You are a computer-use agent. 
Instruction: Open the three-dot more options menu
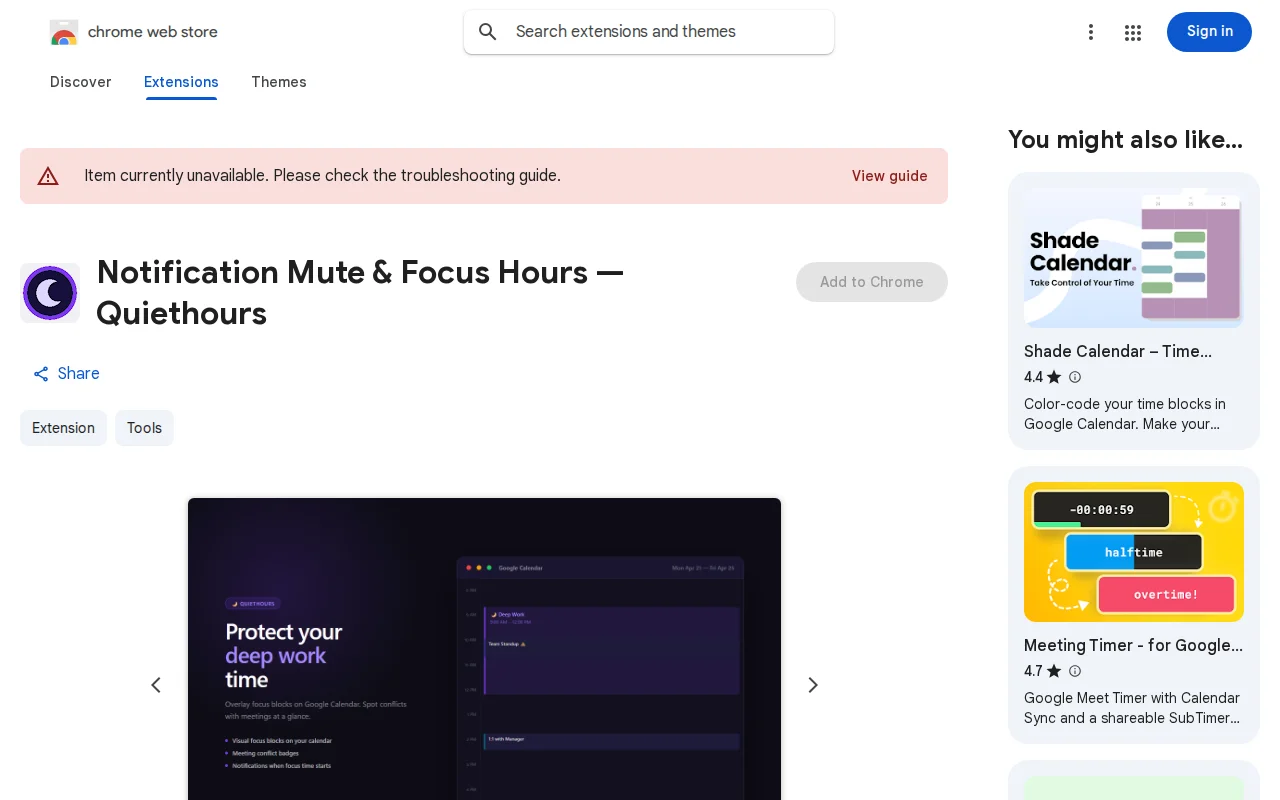coord(1091,32)
